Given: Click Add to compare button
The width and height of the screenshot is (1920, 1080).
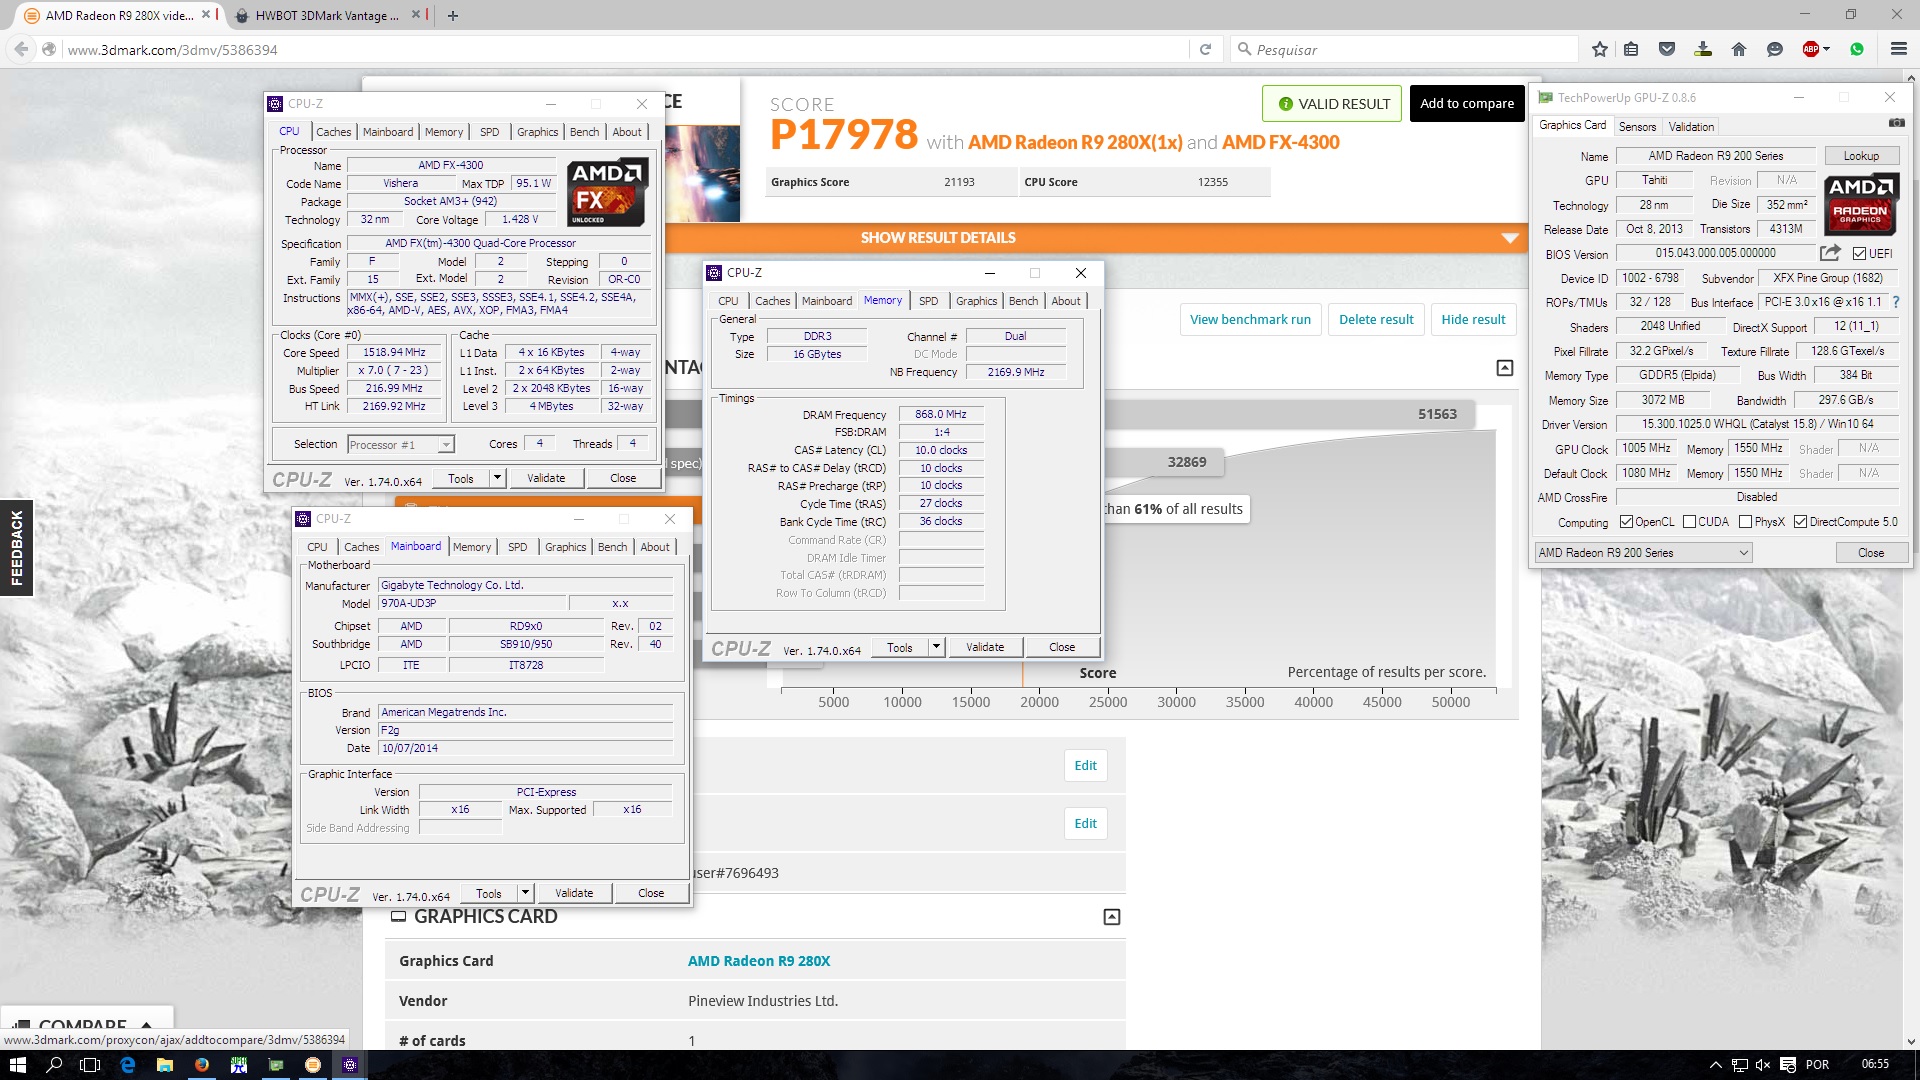Looking at the screenshot, I should [1467, 103].
